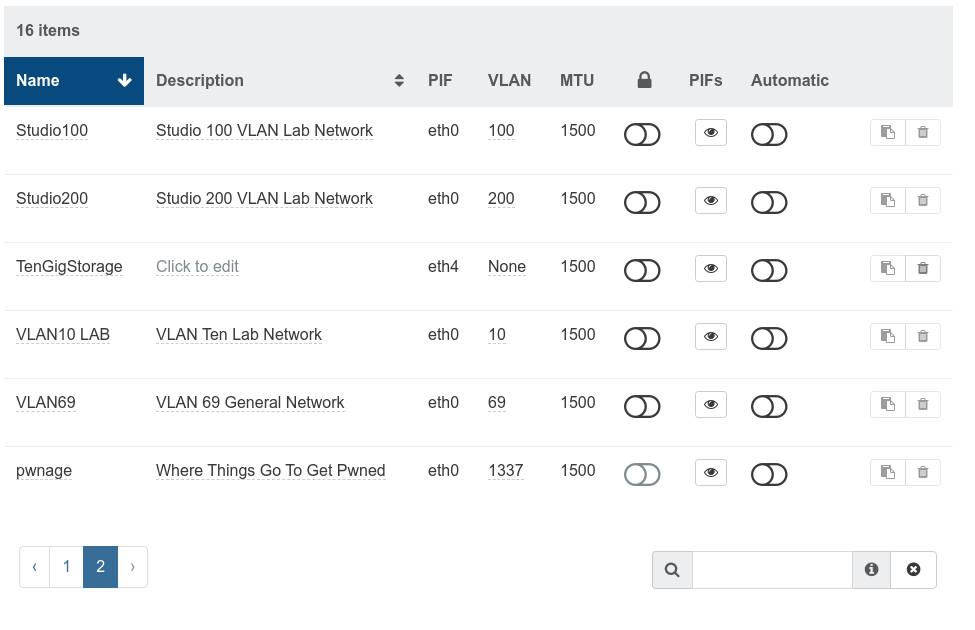975x630 pixels.
Task: Open the filter info icon
Action: pos(871,570)
